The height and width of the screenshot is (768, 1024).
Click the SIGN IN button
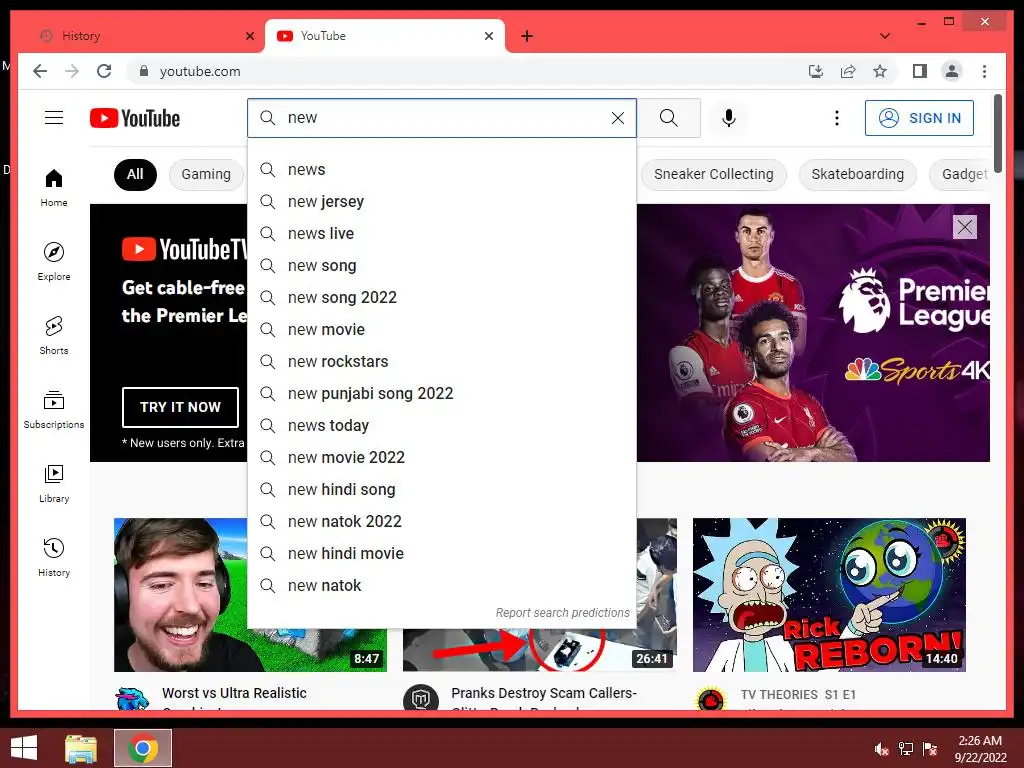919,118
